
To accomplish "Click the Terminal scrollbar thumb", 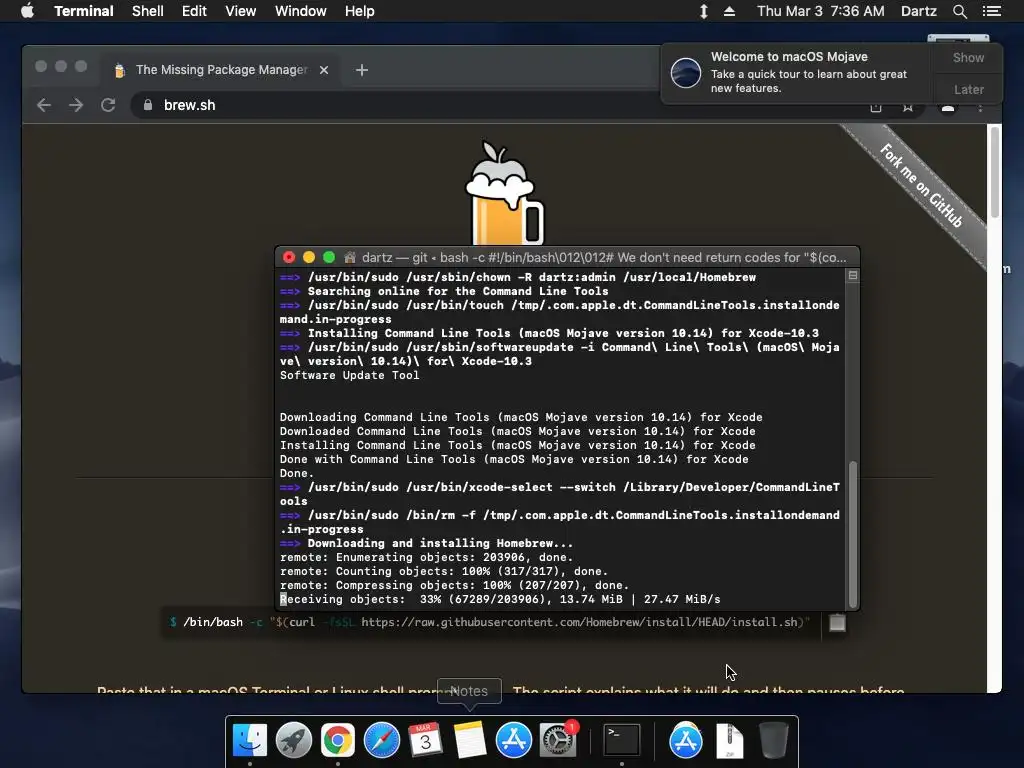I will click(853, 534).
